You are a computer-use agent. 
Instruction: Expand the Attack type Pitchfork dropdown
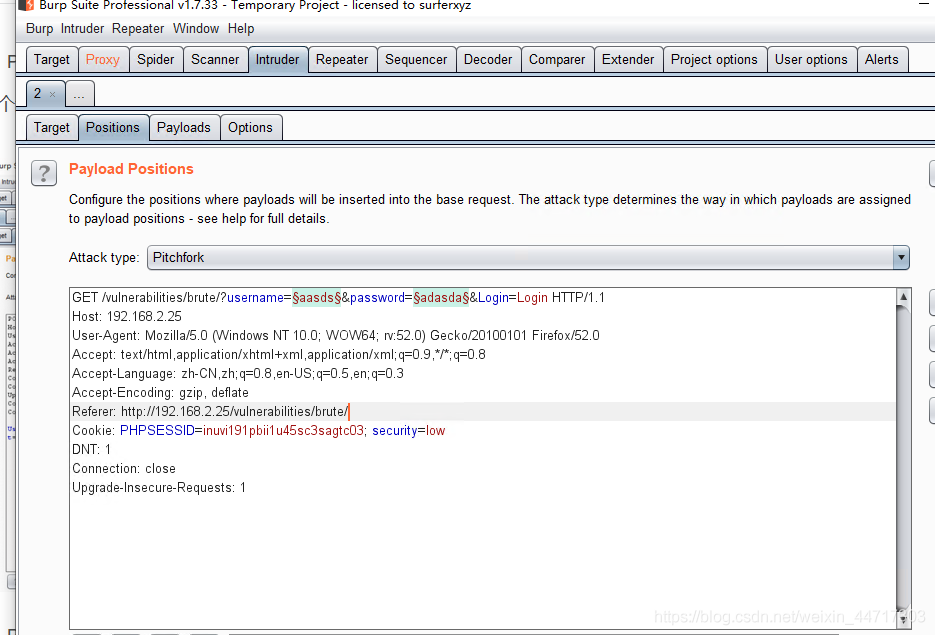click(528, 258)
